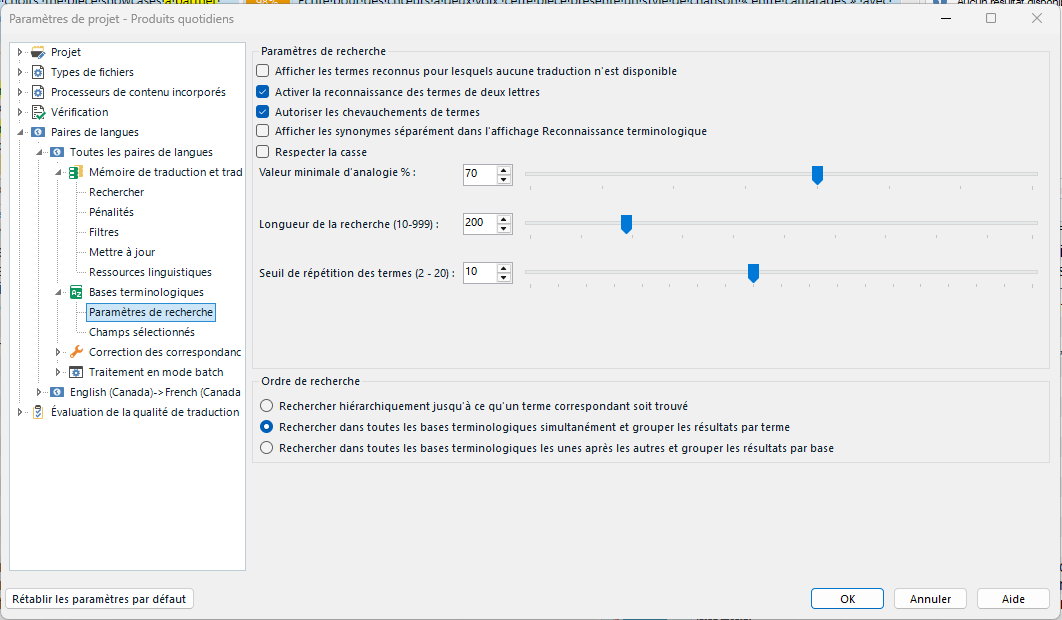Select the Vérification checkmark icon
Screen dimensions: 1062x620
[36, 112]
